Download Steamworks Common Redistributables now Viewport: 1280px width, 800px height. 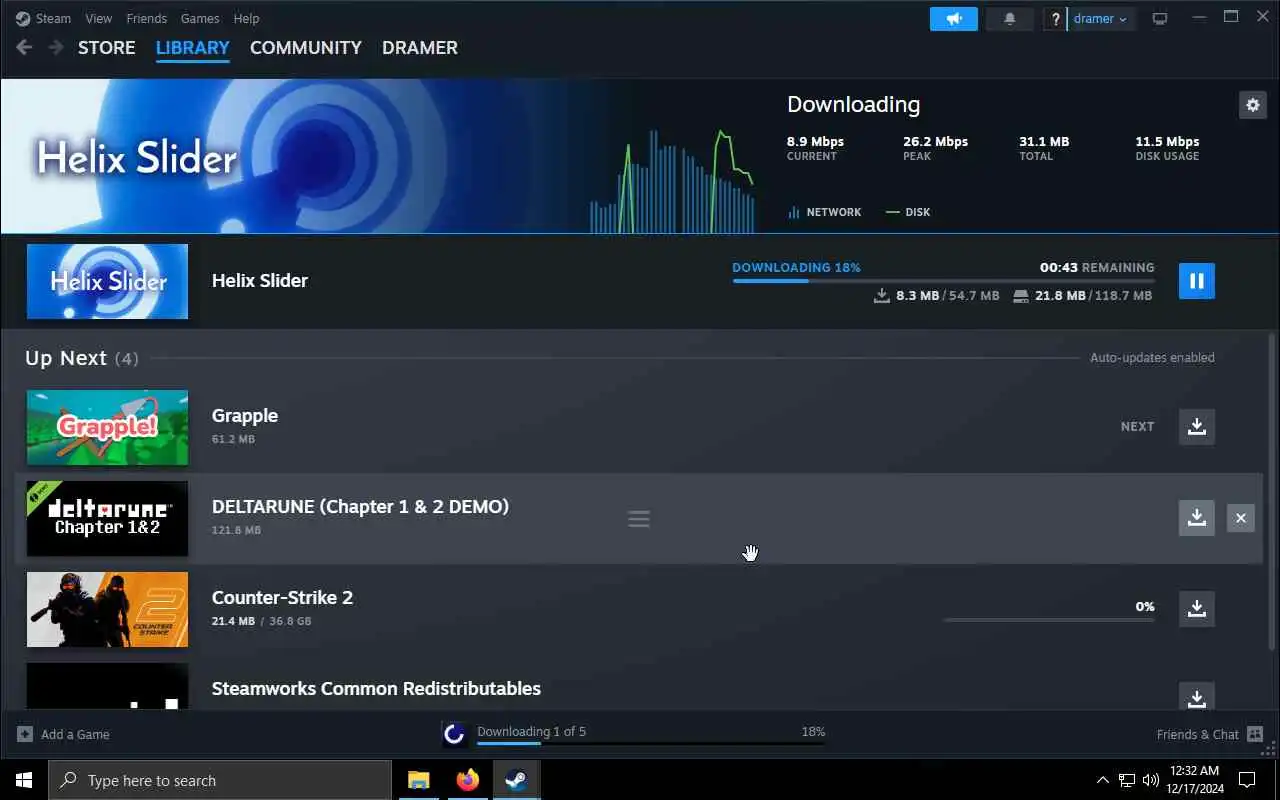click(1196, 696)
